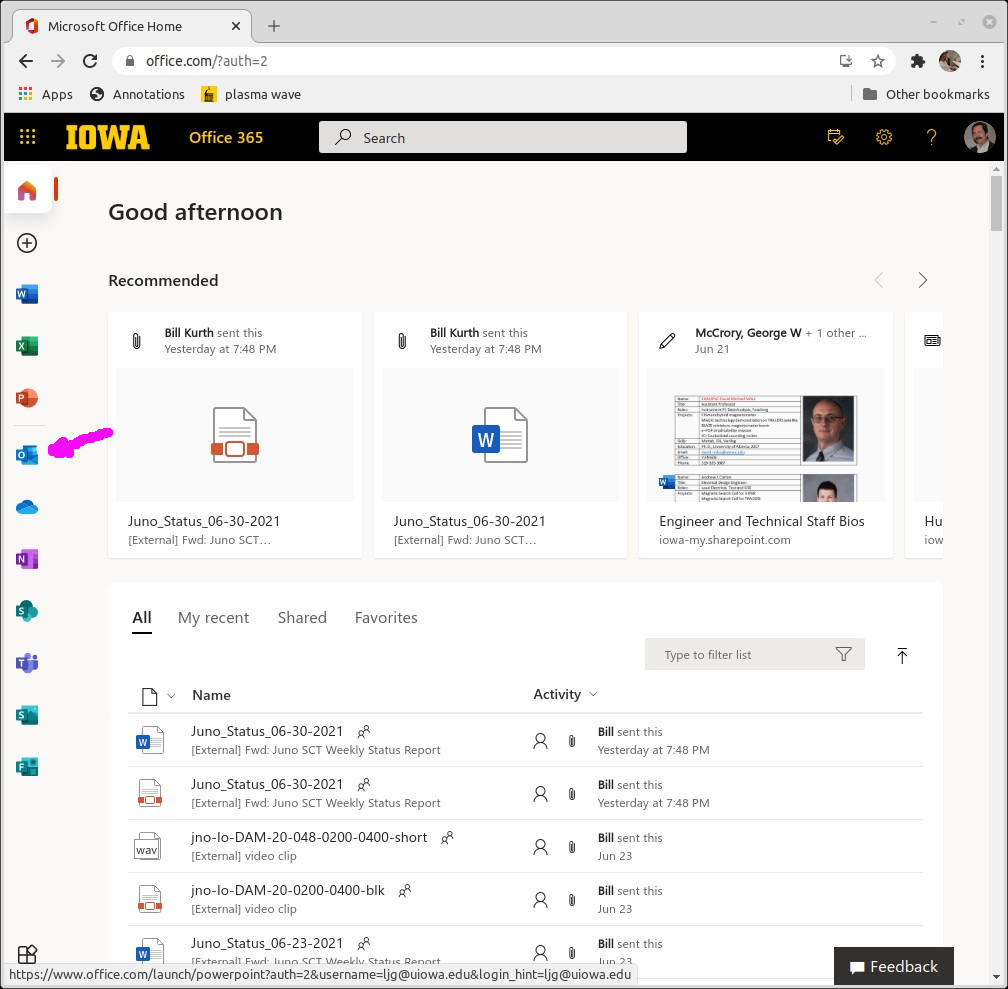
Task: Reload the page in Chrome
Action: point(90,61)
